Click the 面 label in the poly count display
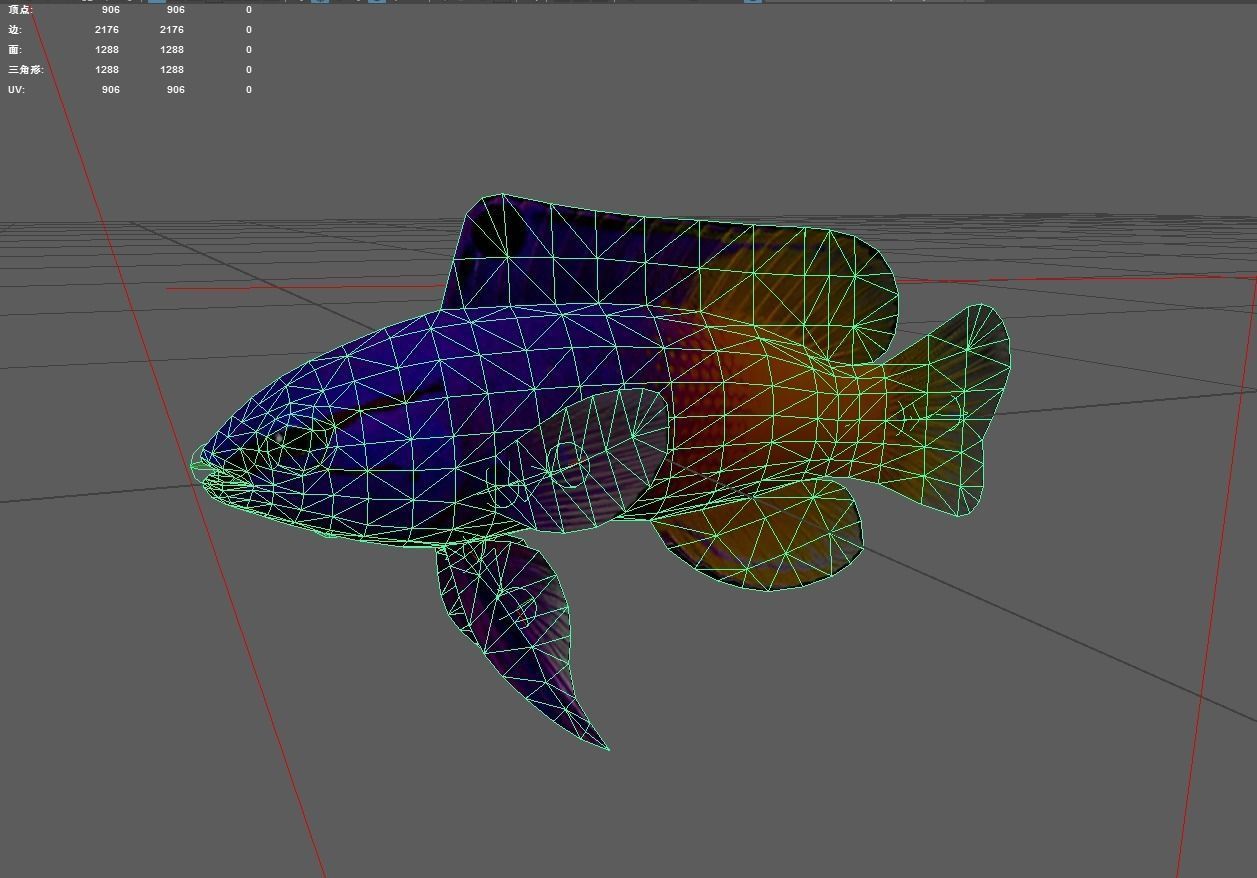The width and height of the screenshot is (1257, 878). pos(14,50)
